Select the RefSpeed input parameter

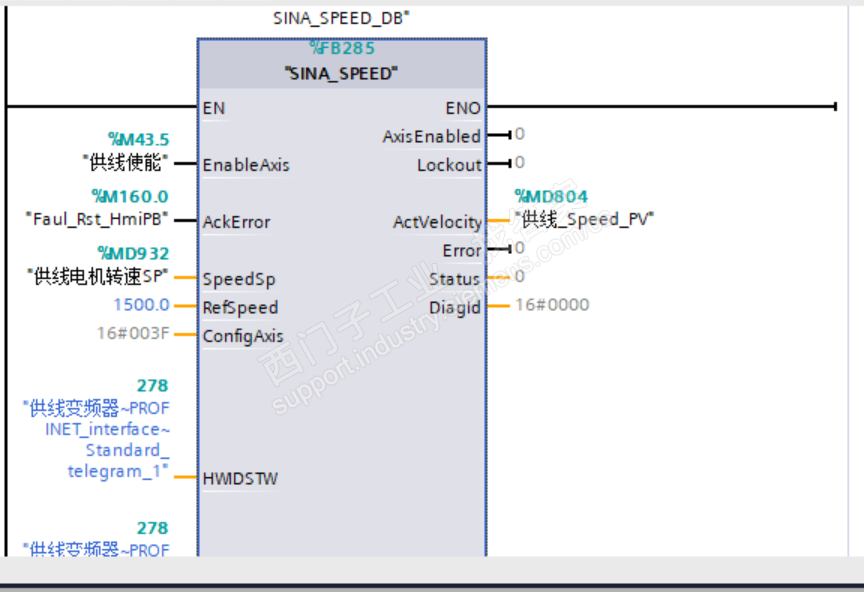coord(240,308)
